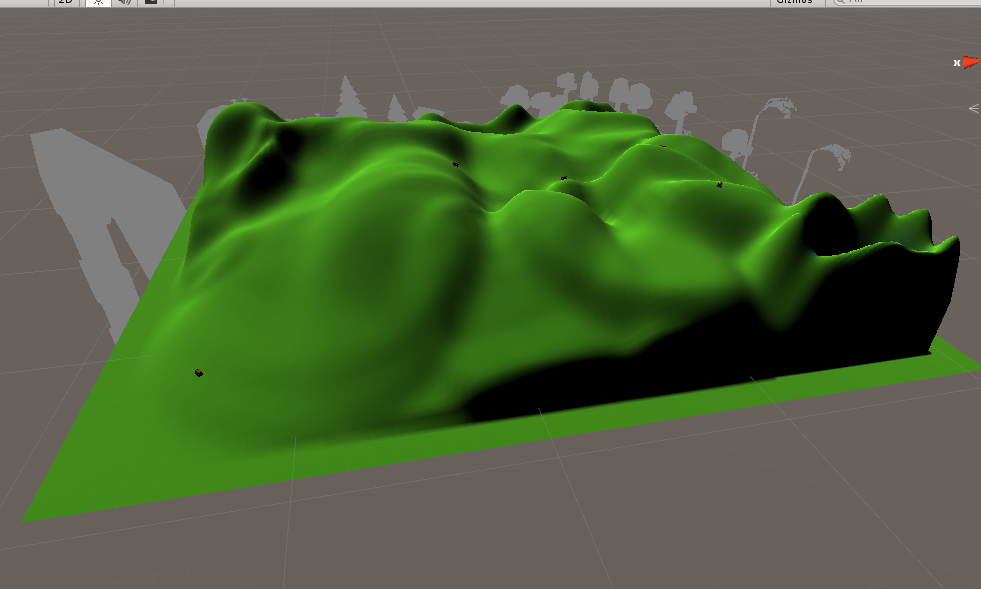Toggle the scene effects image icon
This screenshot has width=981, height=589.
point(151,2)
